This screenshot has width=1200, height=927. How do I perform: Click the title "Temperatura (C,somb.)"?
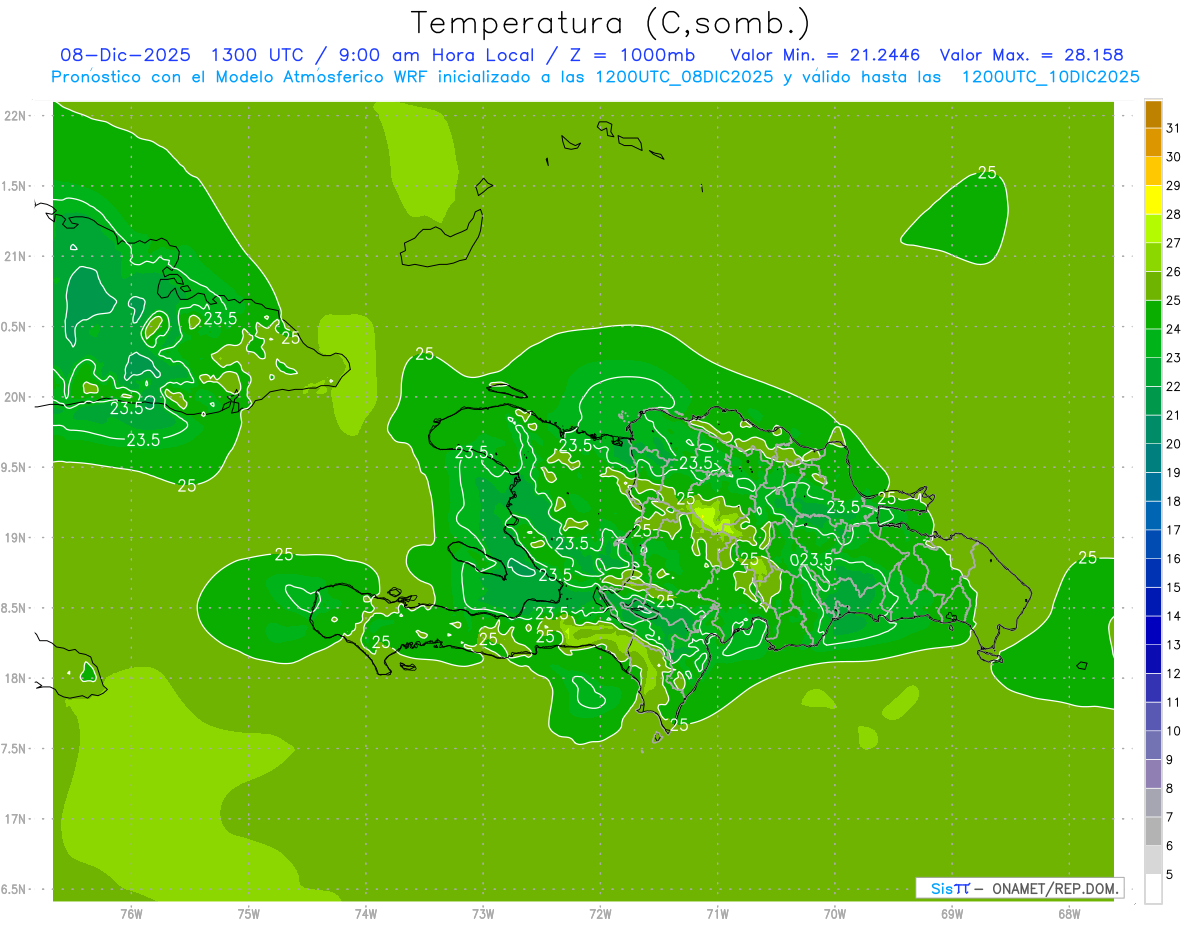tap(611, 24)
